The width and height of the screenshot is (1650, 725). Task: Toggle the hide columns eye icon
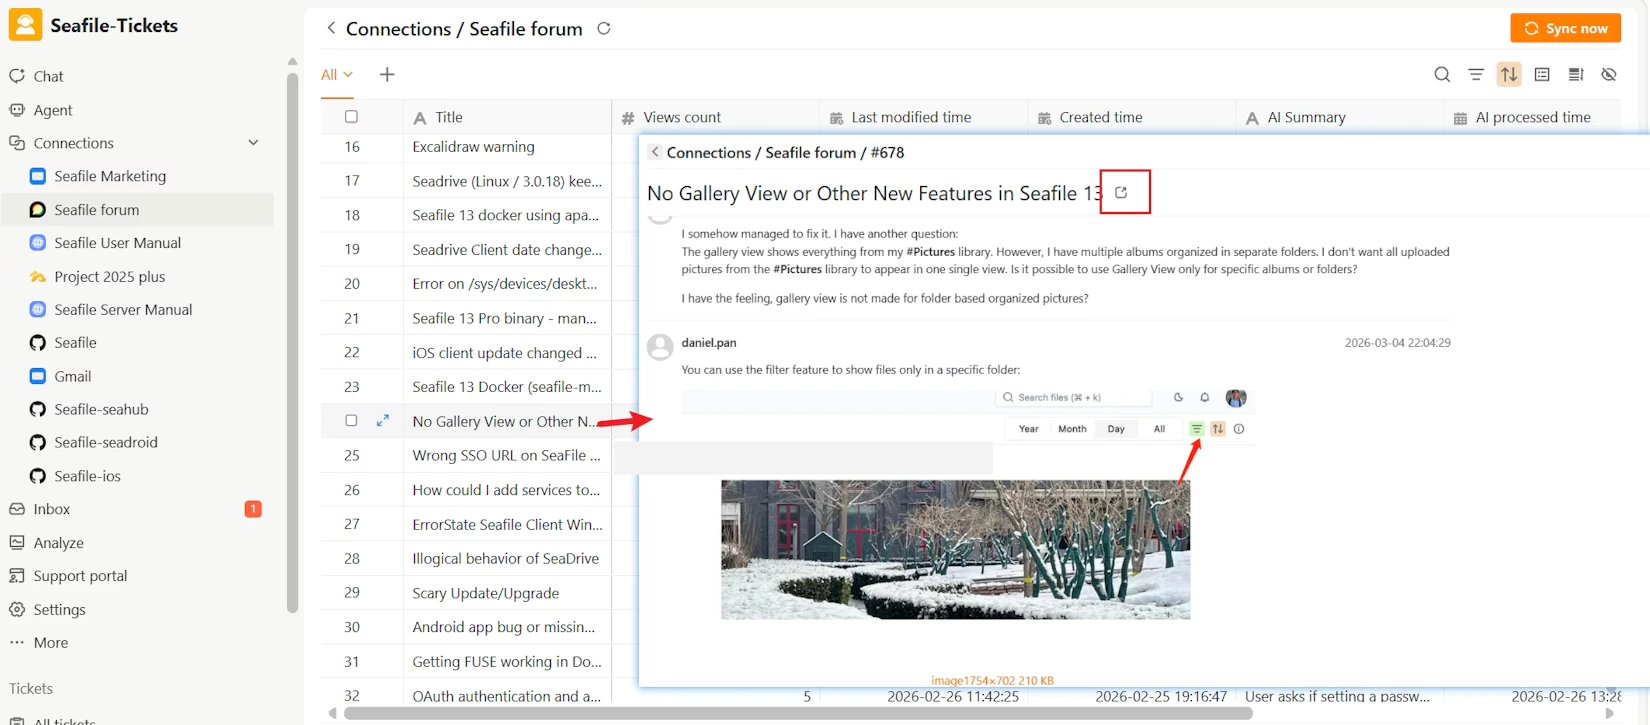click(x=1609, y=74)
